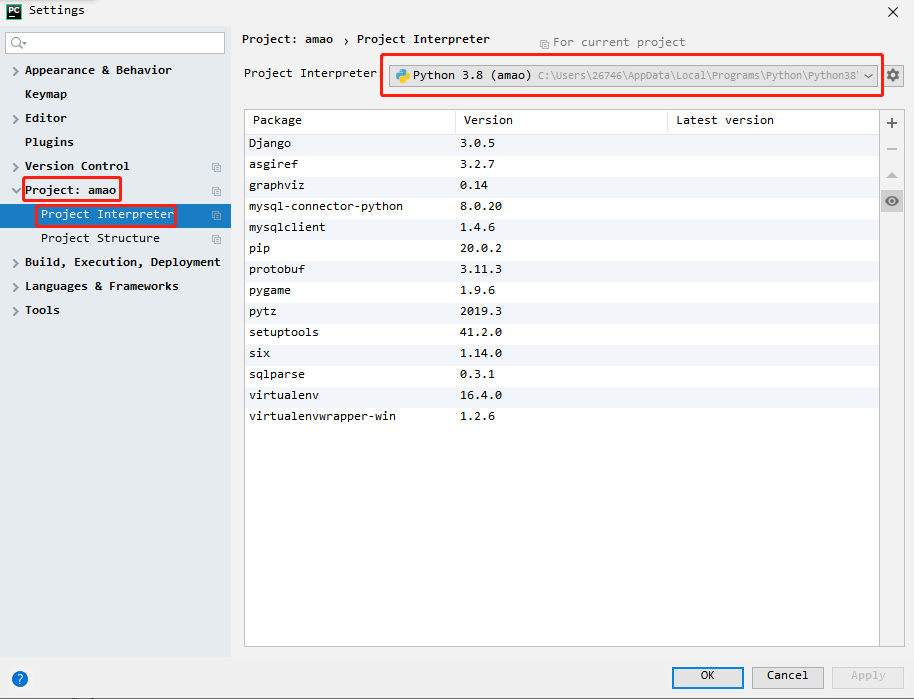Select the pygame package row

click(562, 290)
